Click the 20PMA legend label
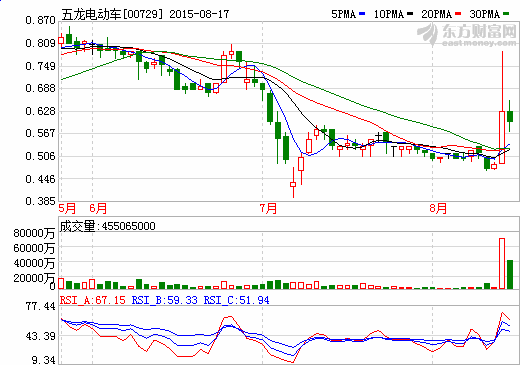The height and width of the screenshot is (365, 520). point(437,14)
